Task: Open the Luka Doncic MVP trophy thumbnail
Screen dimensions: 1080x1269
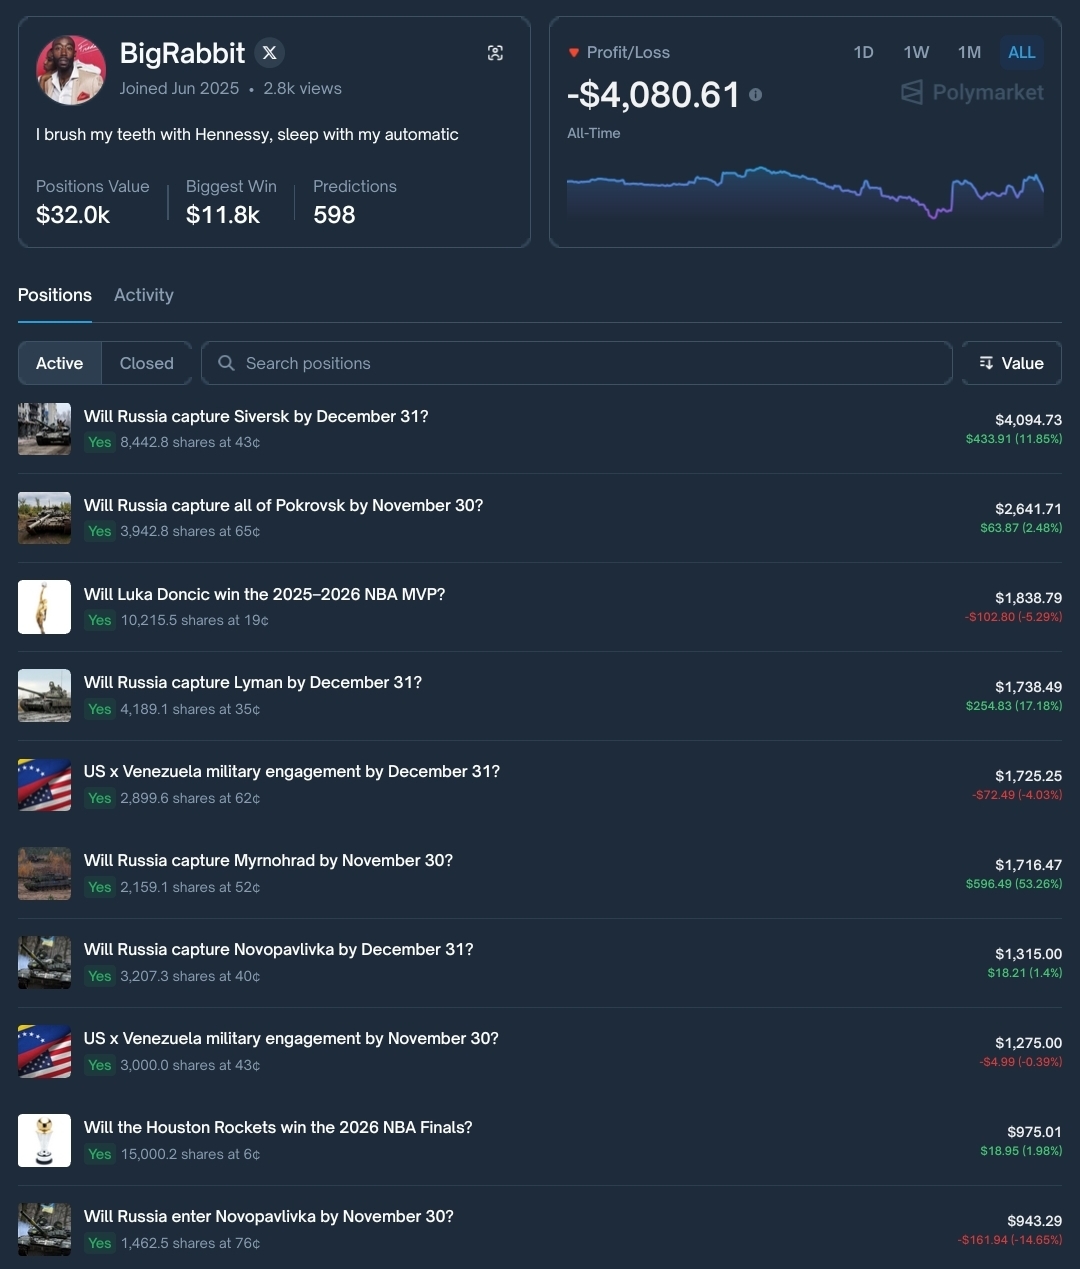Action: tap(44, 607)
